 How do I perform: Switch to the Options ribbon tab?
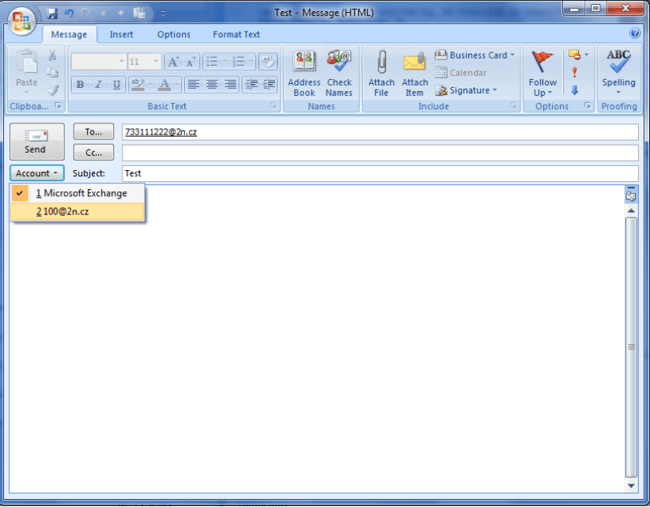pyautogui.click(x=174, y=34)
